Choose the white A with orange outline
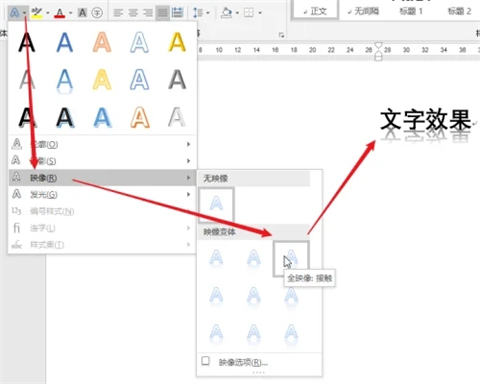The height and width of the screenshot is (384, 480). tap(140, 118)
